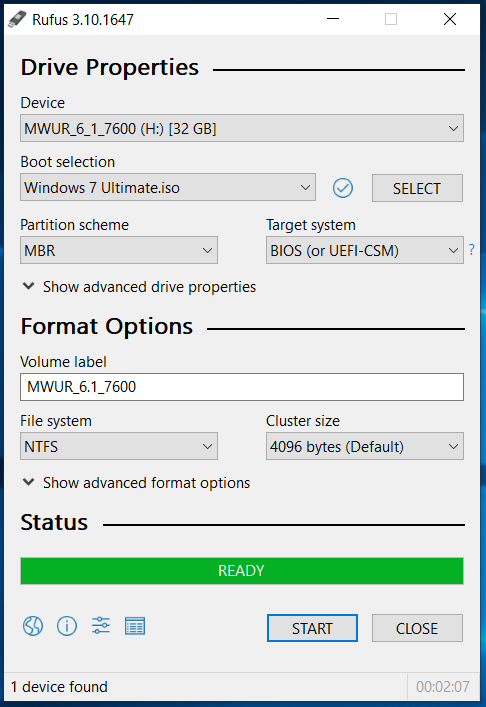This screenshot has width=486, height=707.
Task: Click the 00:02:07 elapsed timer
Action: point(443,687)
